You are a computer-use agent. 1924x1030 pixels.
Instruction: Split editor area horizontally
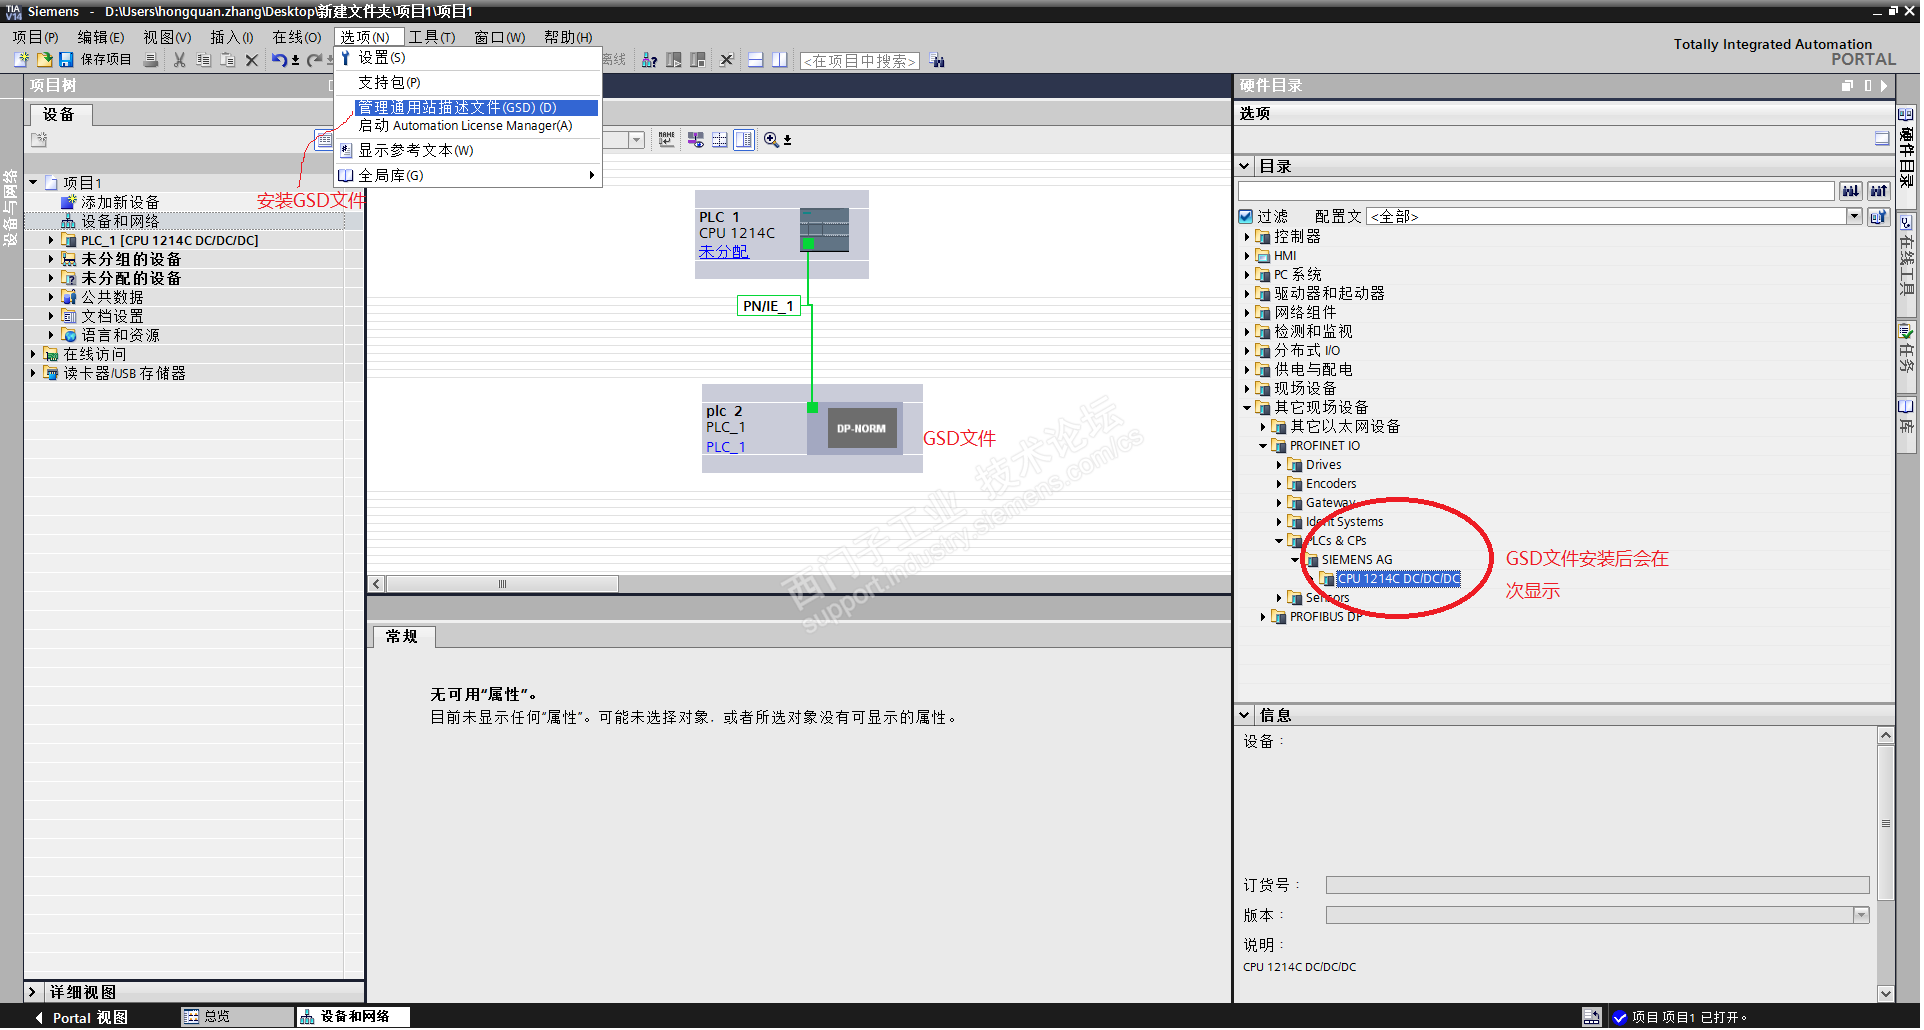pyautogui.click(x=756, y=60)
